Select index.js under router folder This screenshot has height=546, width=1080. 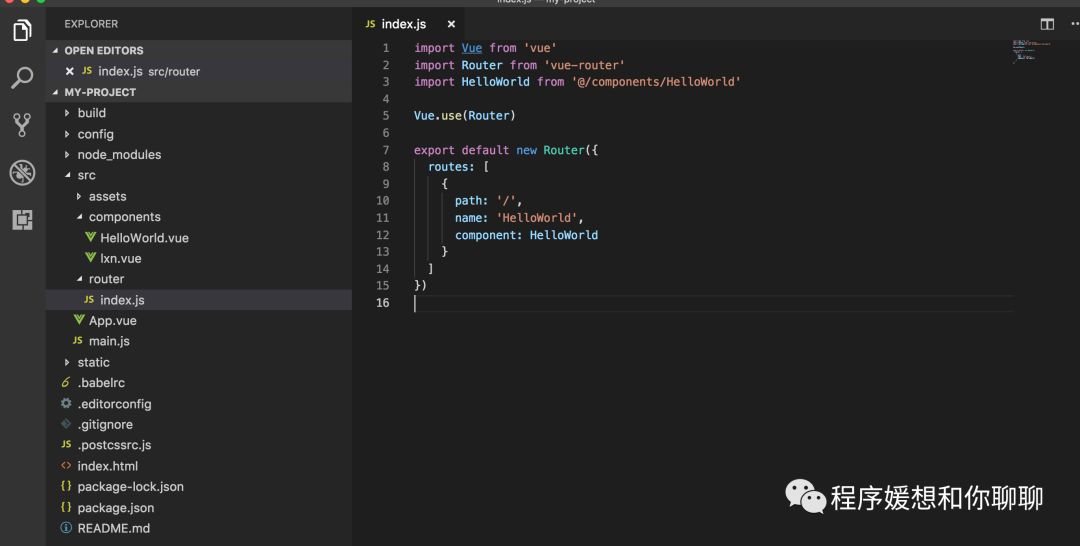coord(198,300)
